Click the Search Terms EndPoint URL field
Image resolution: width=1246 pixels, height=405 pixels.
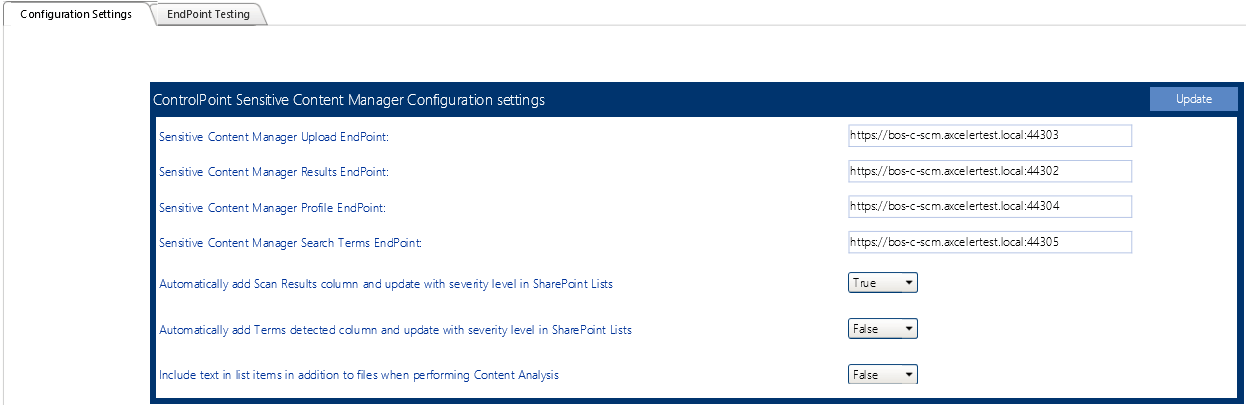pos(989,242)
